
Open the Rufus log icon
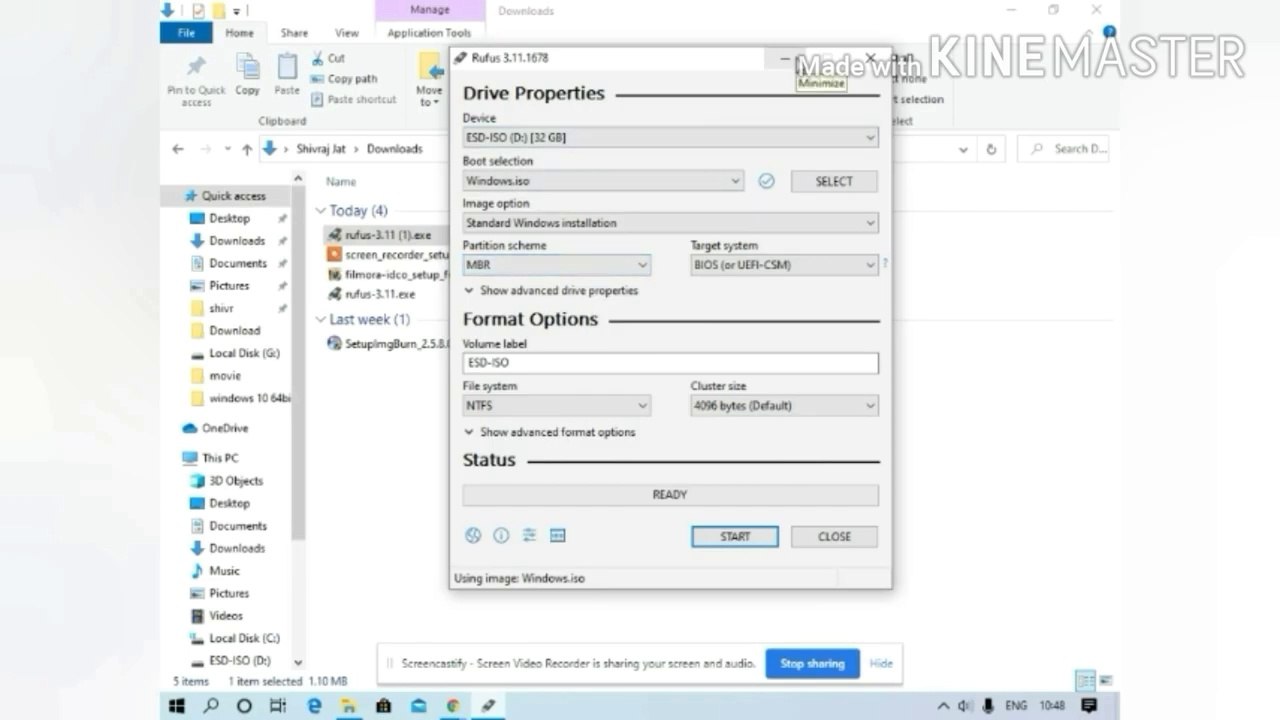558,536
